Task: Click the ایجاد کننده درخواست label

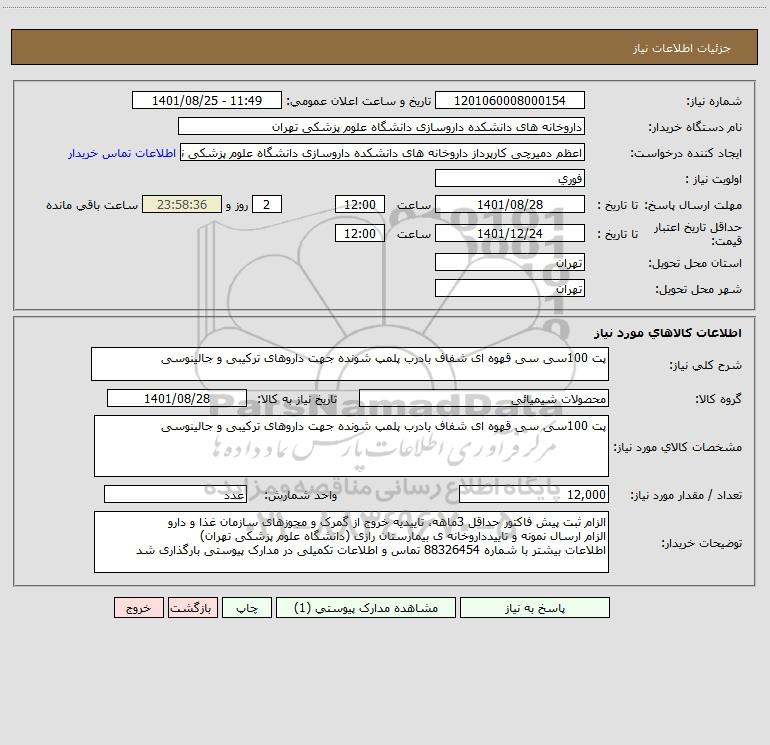Action: point(687,154)
